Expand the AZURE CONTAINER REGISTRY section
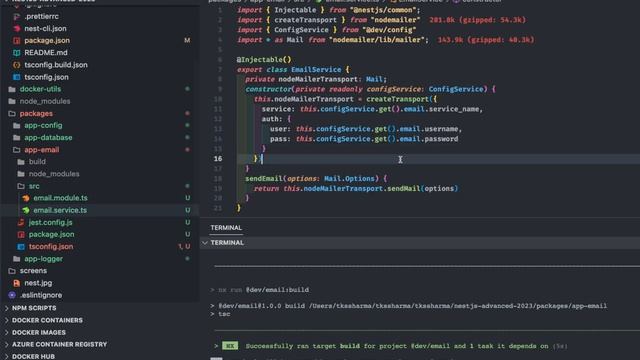Image resolution: width=640 pixels, height=360 pixels. pos(60,344)
